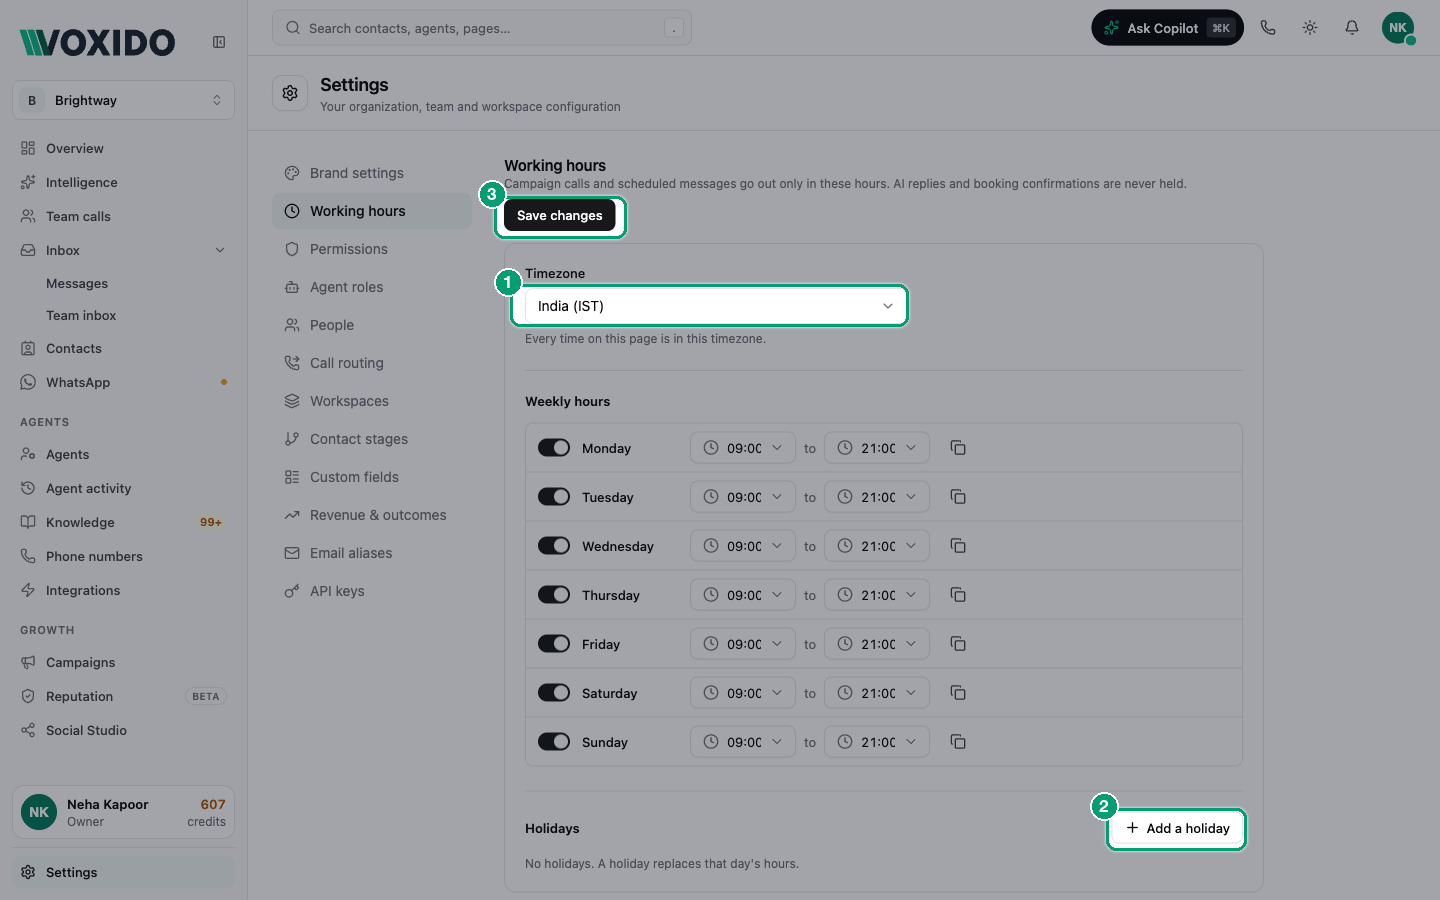The image size is (1440, 900).
Task: Change Monday start time 09:00
Action: coord(743,448)
